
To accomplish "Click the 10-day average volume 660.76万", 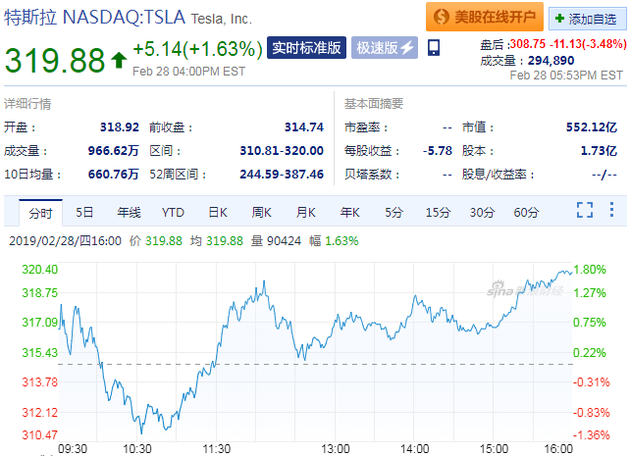I will (x=113, y=174).
